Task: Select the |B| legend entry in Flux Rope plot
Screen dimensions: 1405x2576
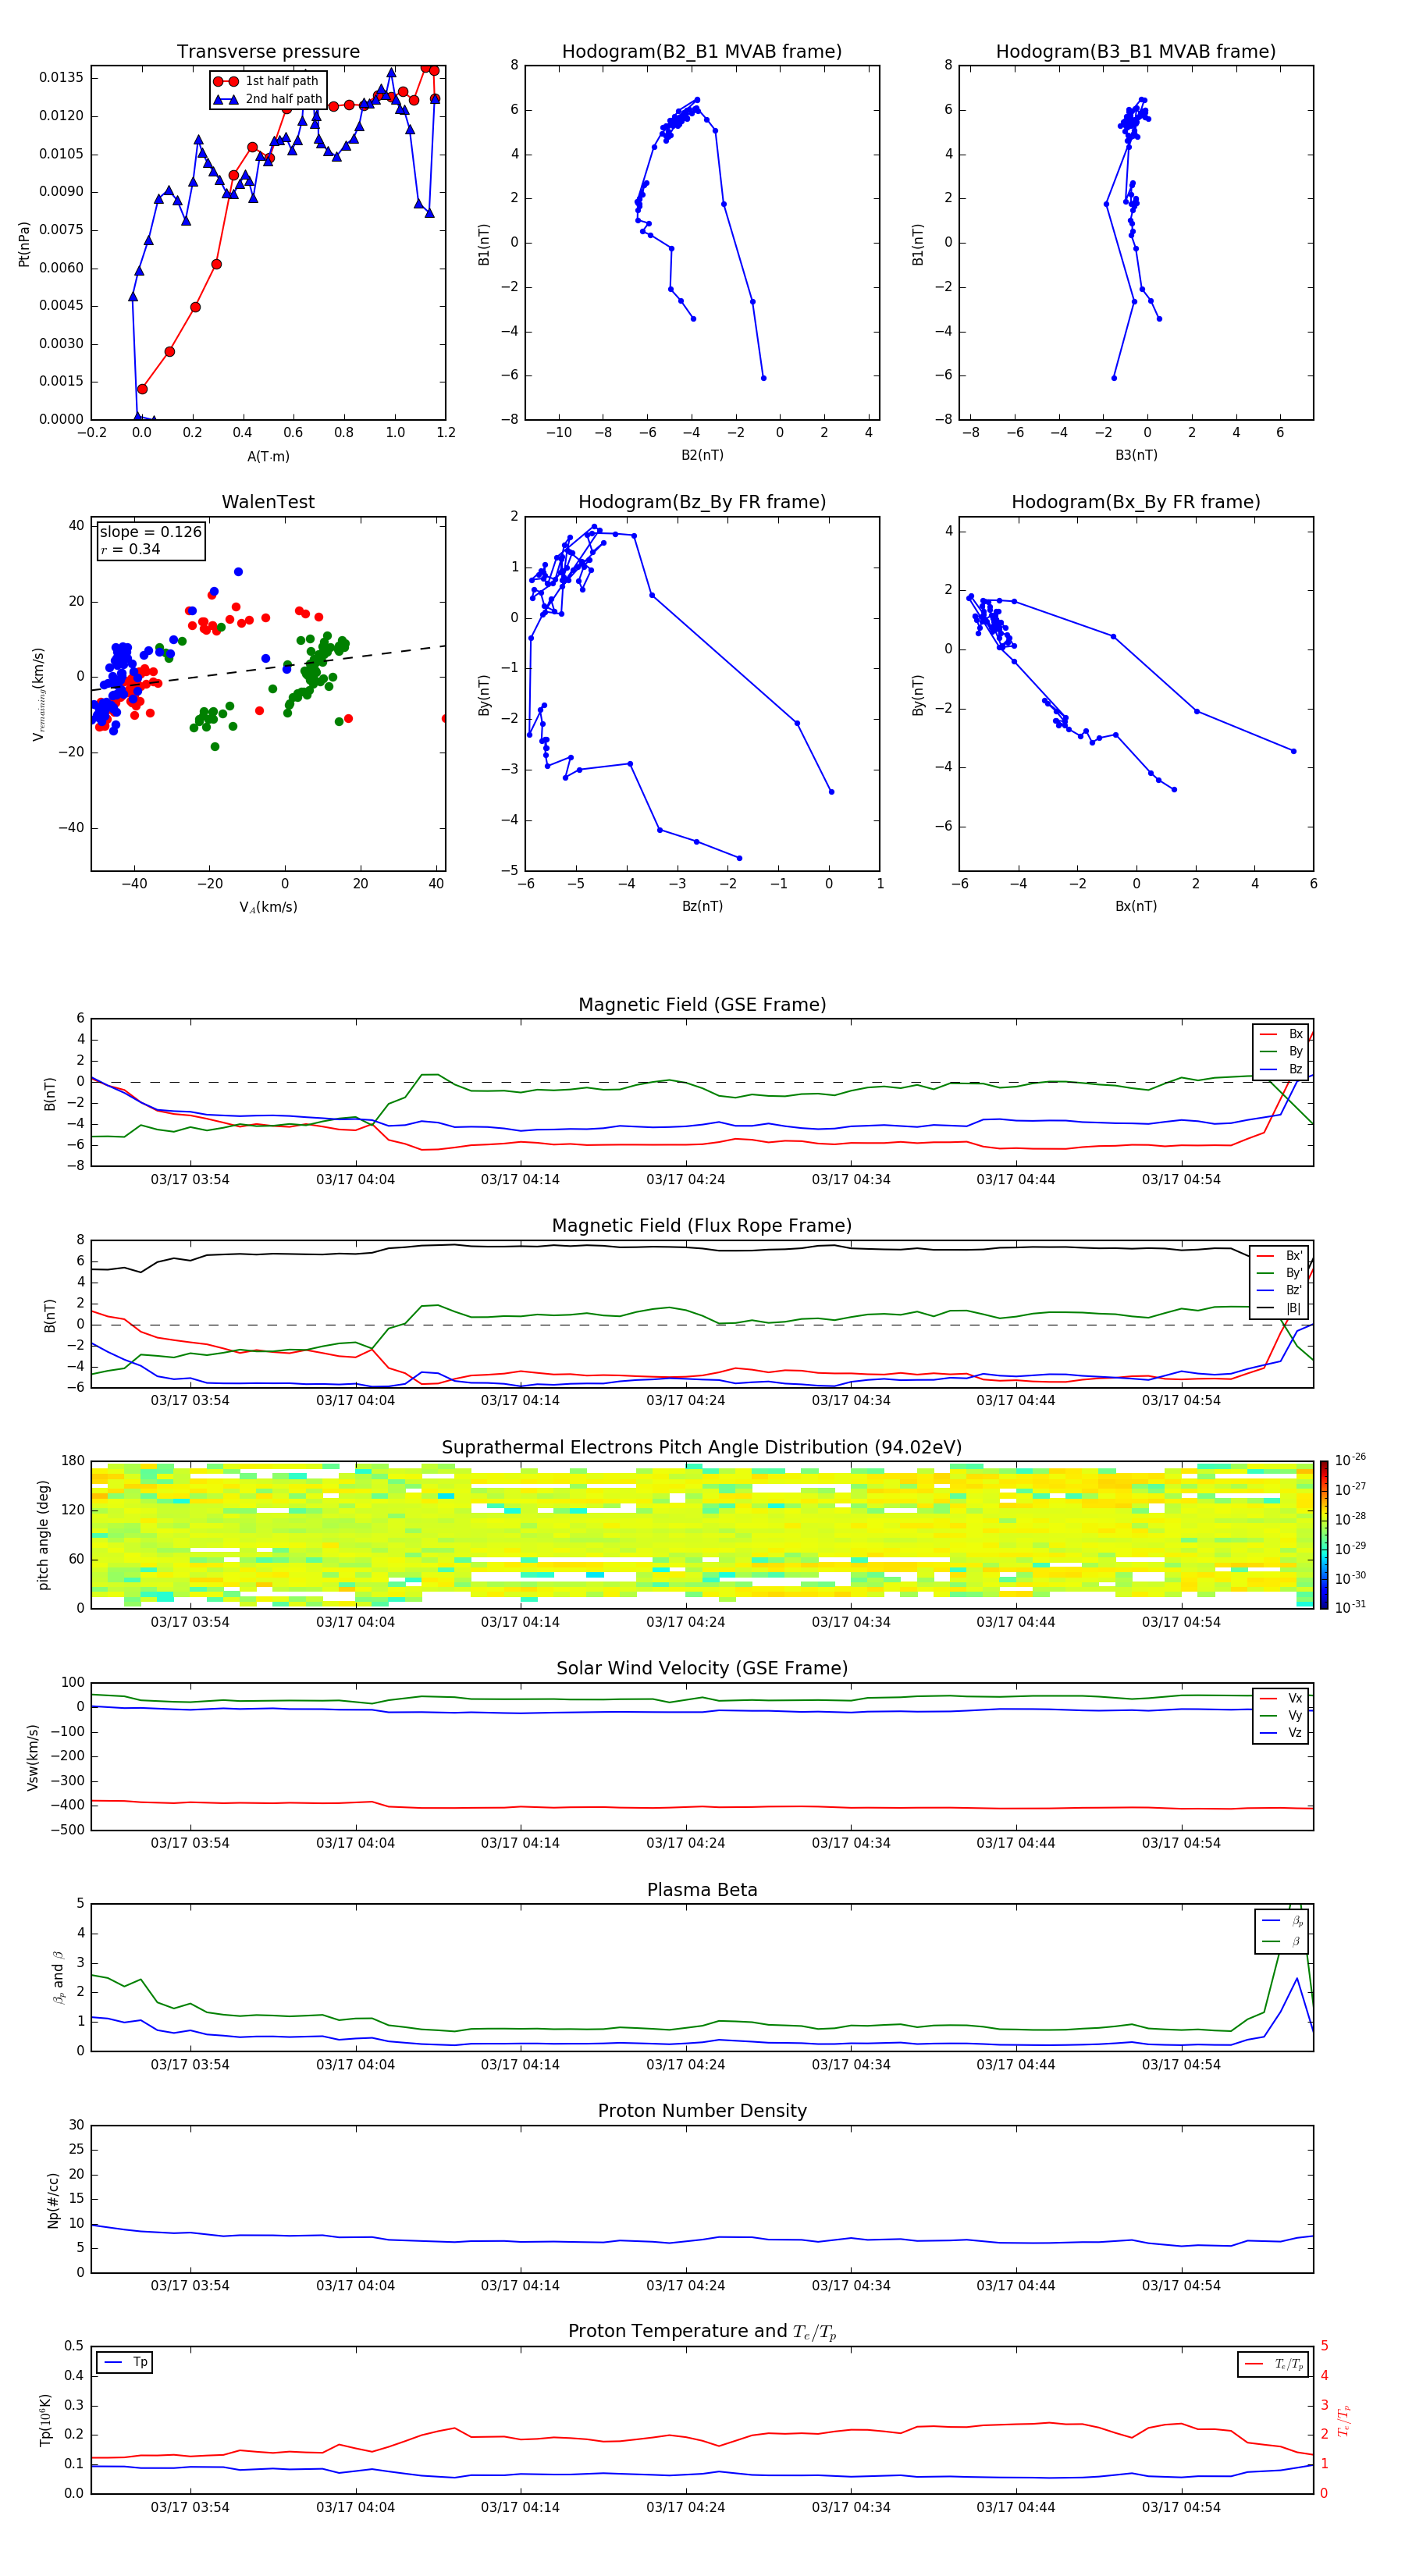Action: [x=1280, y=1308]
